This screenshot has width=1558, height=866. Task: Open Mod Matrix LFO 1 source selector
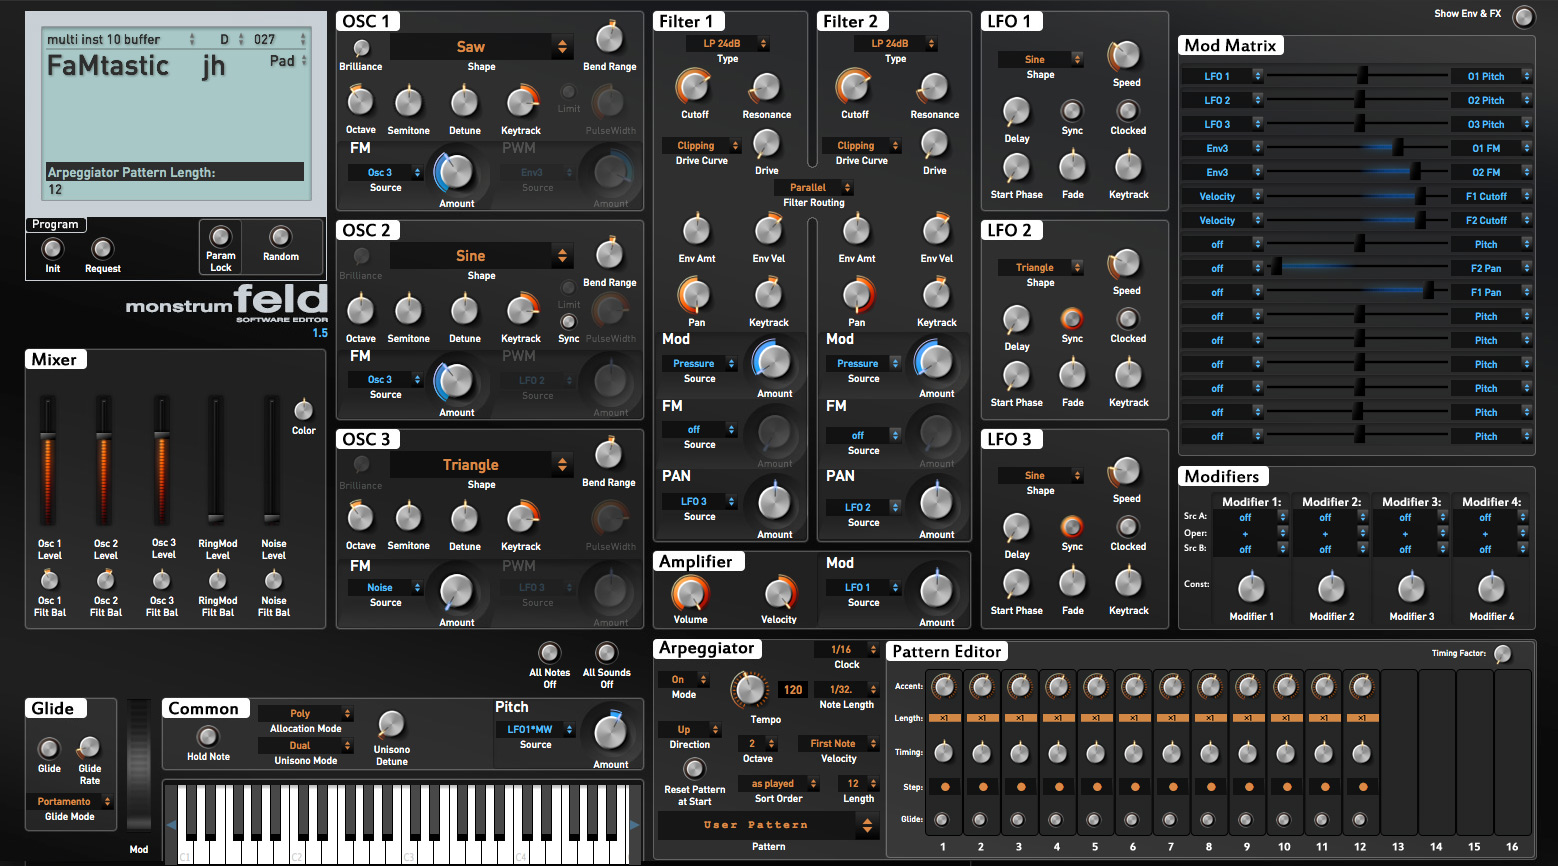click(x=1222, y=76)
